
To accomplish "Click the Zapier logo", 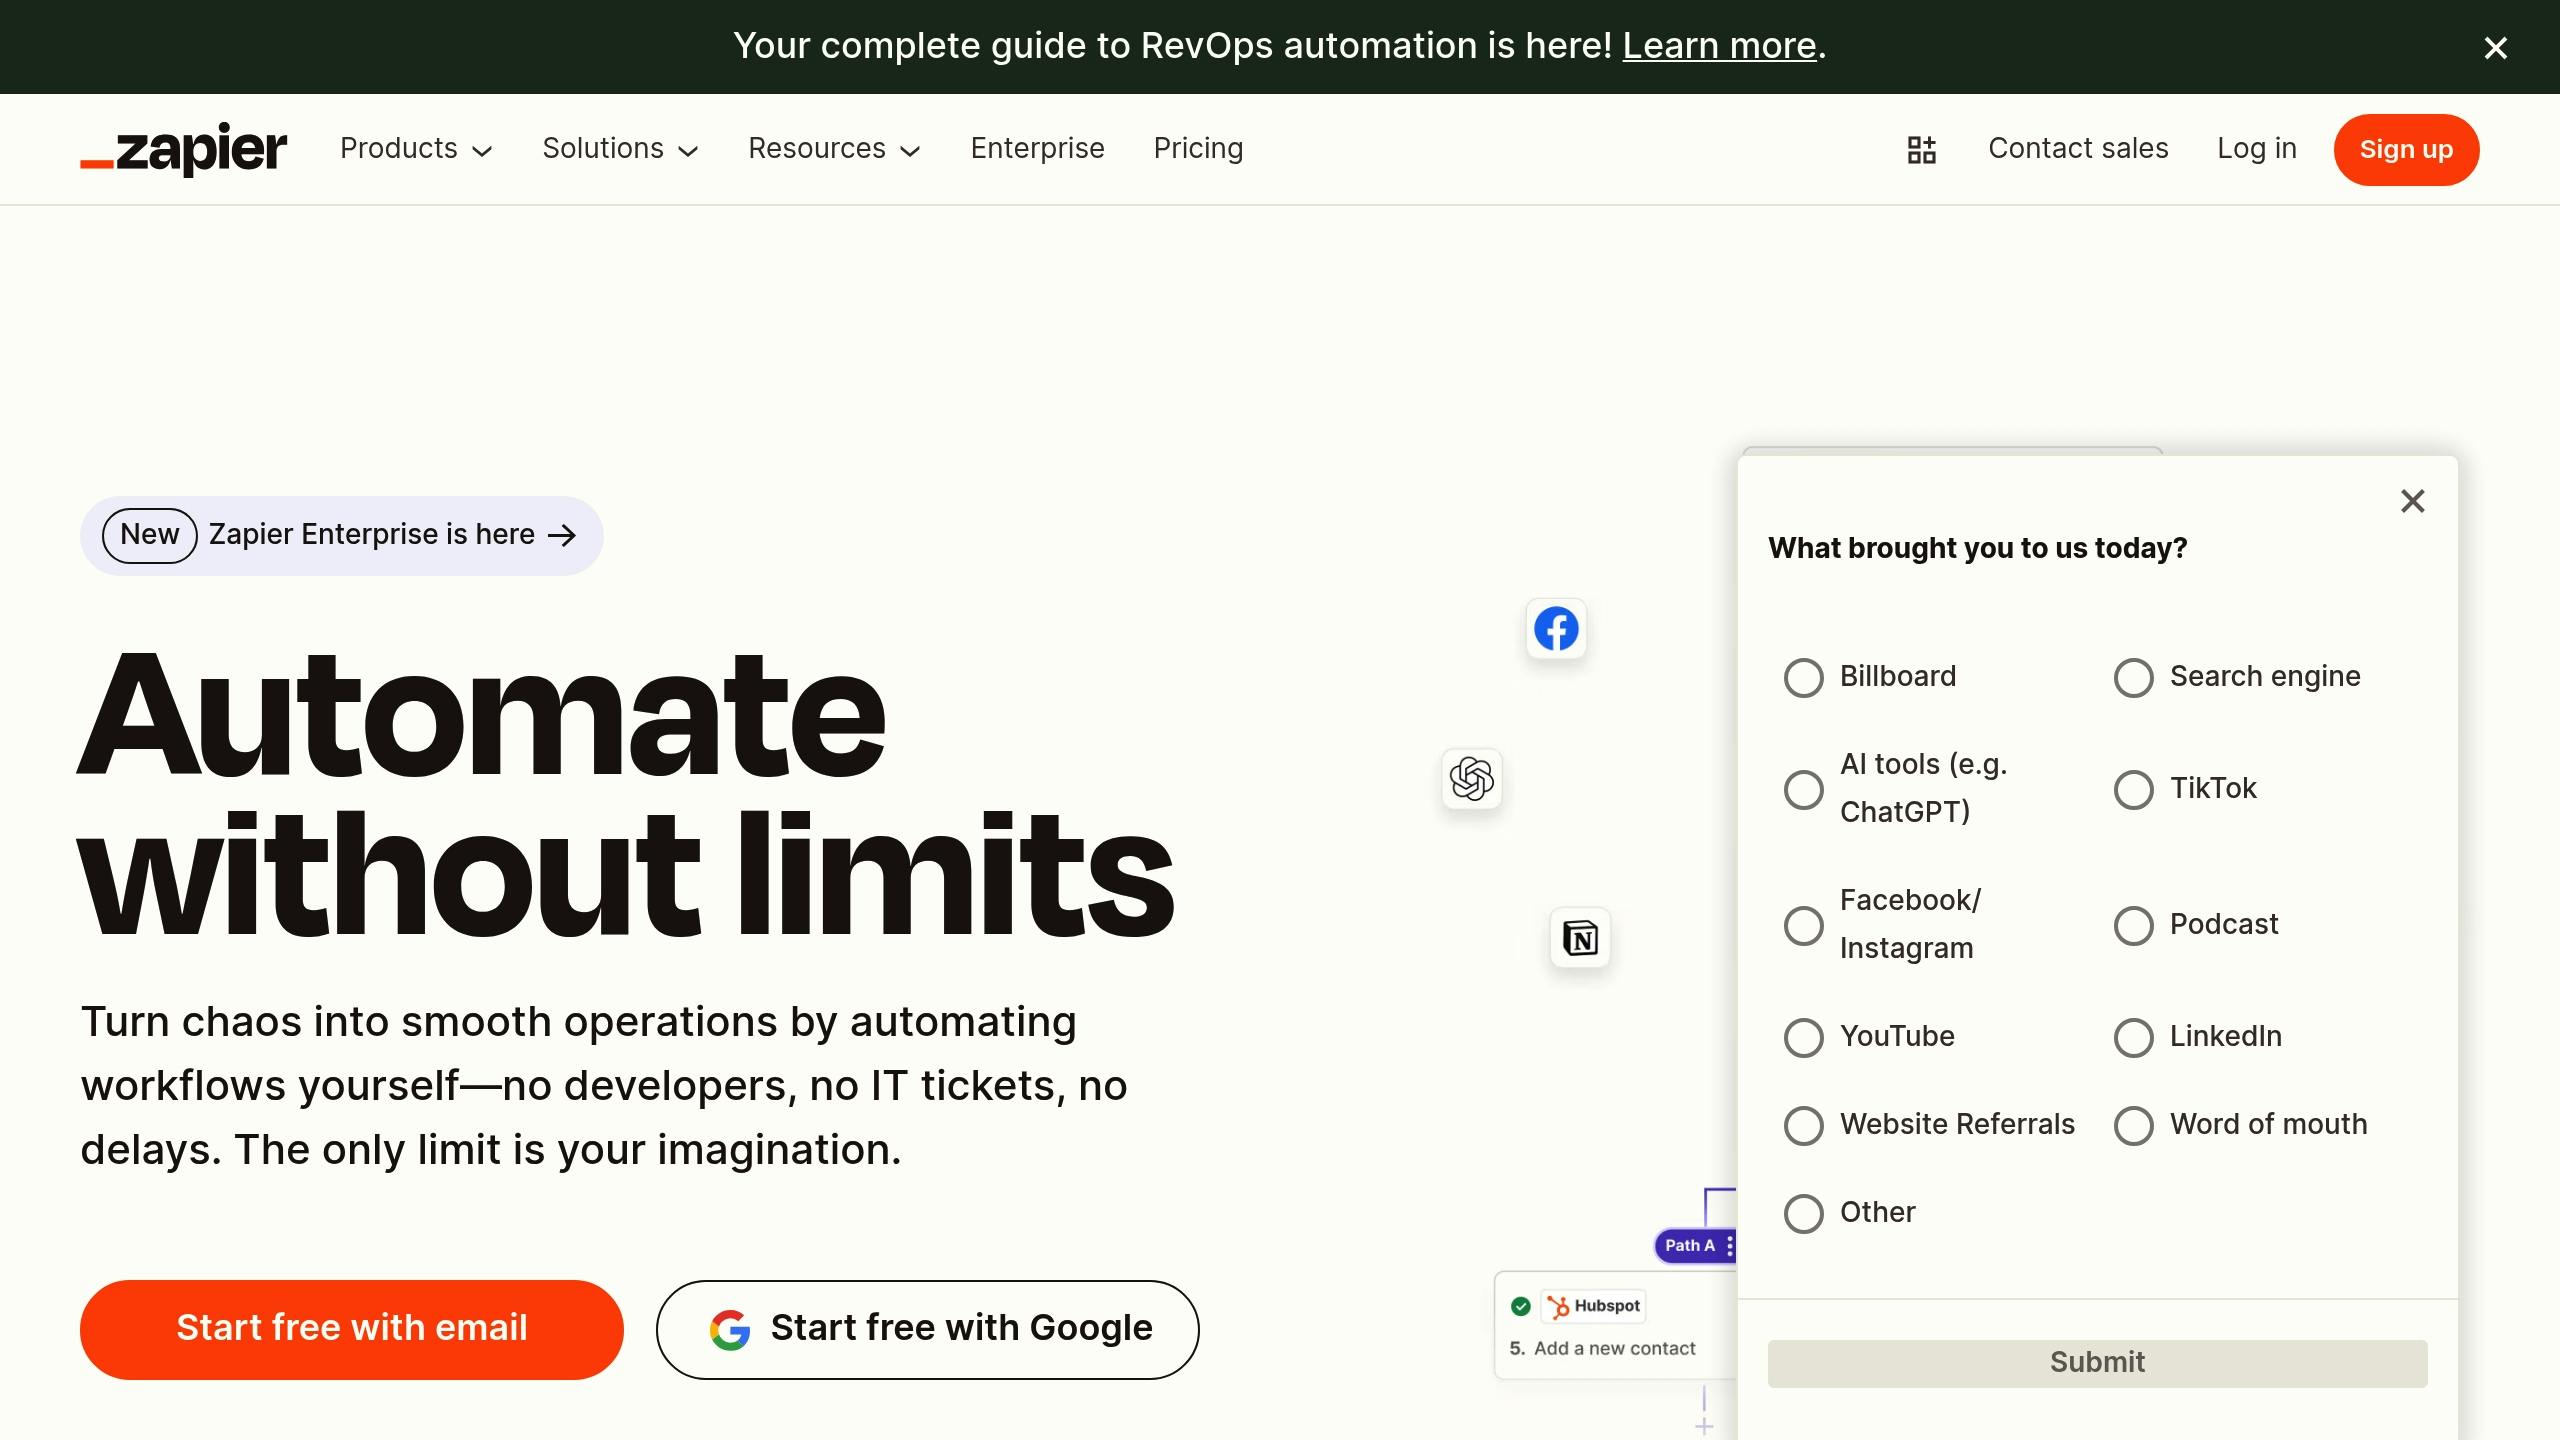I will click(x=184, y=150).
